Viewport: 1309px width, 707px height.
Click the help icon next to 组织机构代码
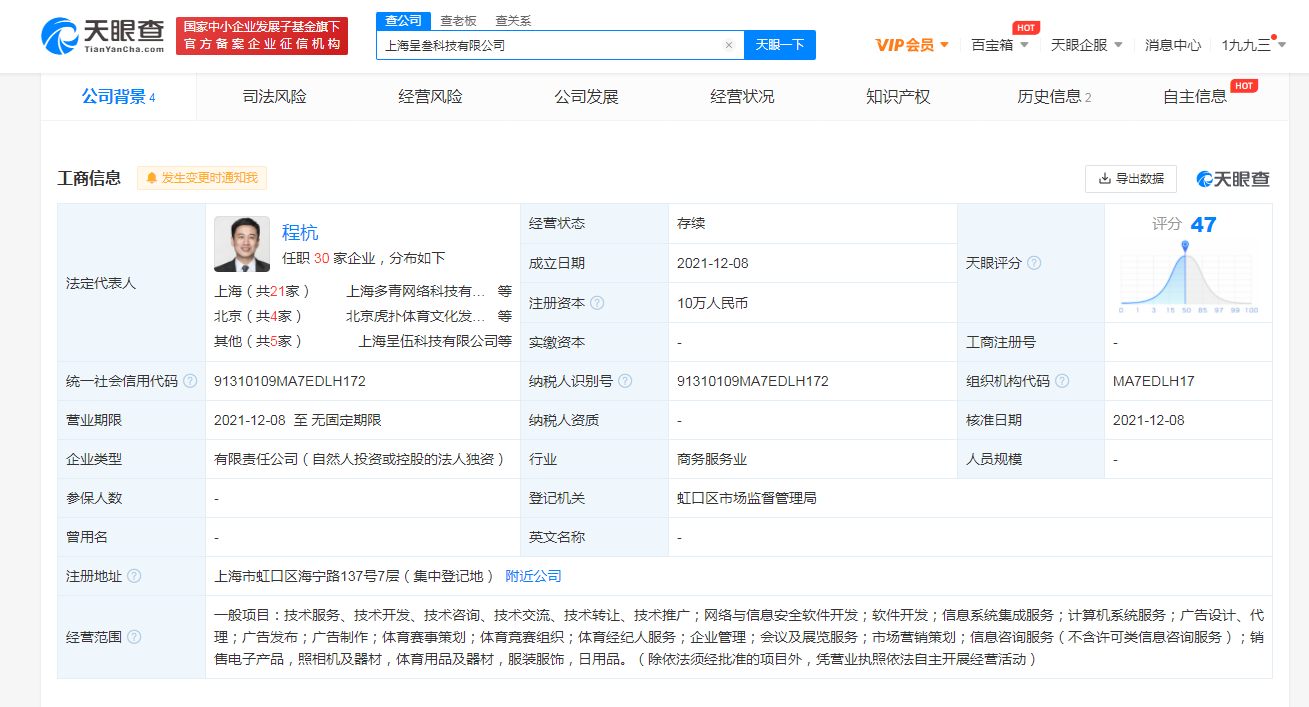tap(1062, 381)
